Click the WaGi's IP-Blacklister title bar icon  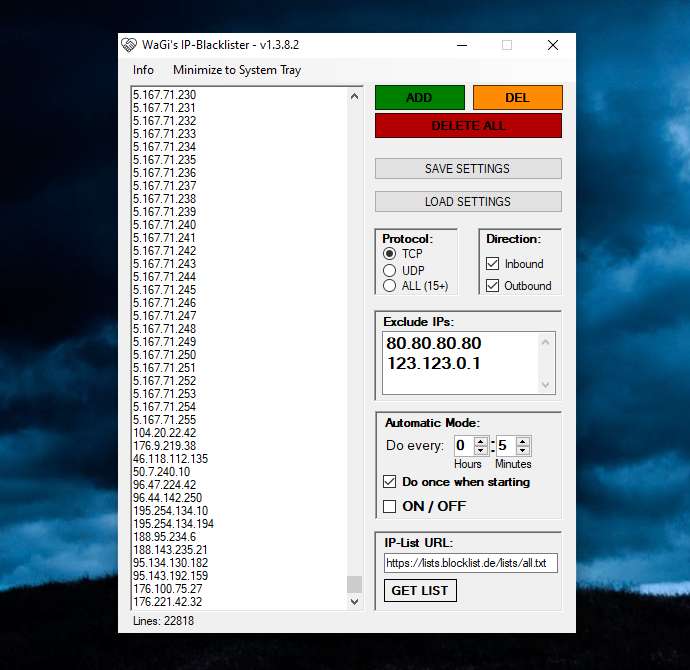click(129, 45)
